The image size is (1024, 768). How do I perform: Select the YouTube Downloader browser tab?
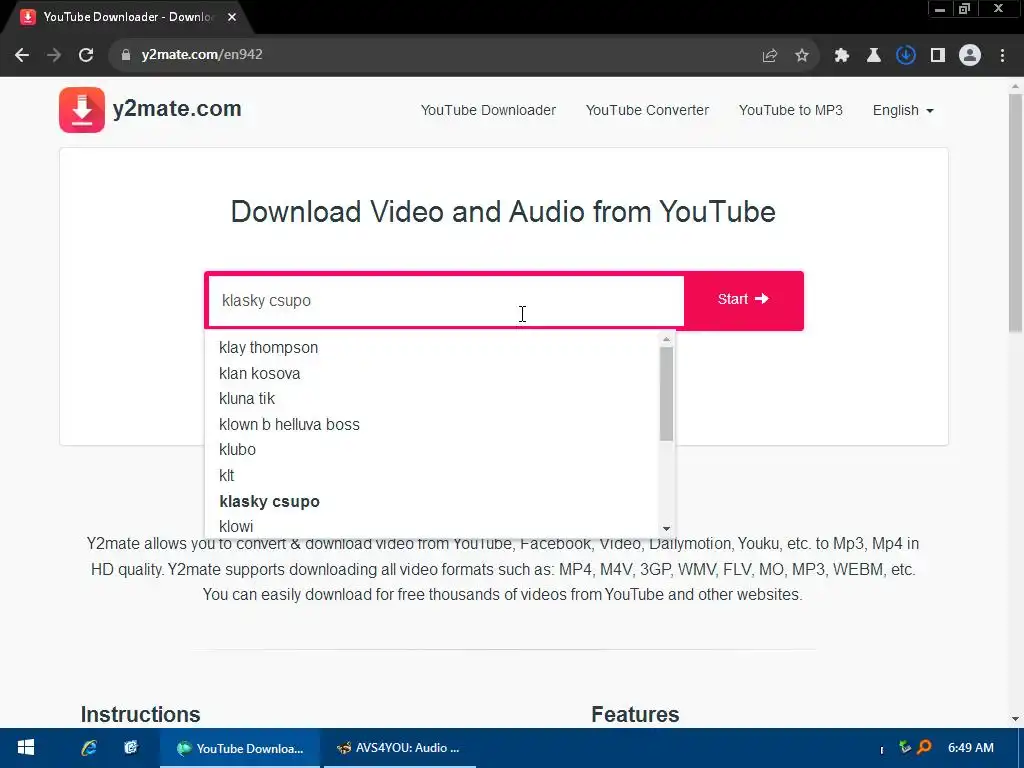pyautogui.click(x=127, y=17)
